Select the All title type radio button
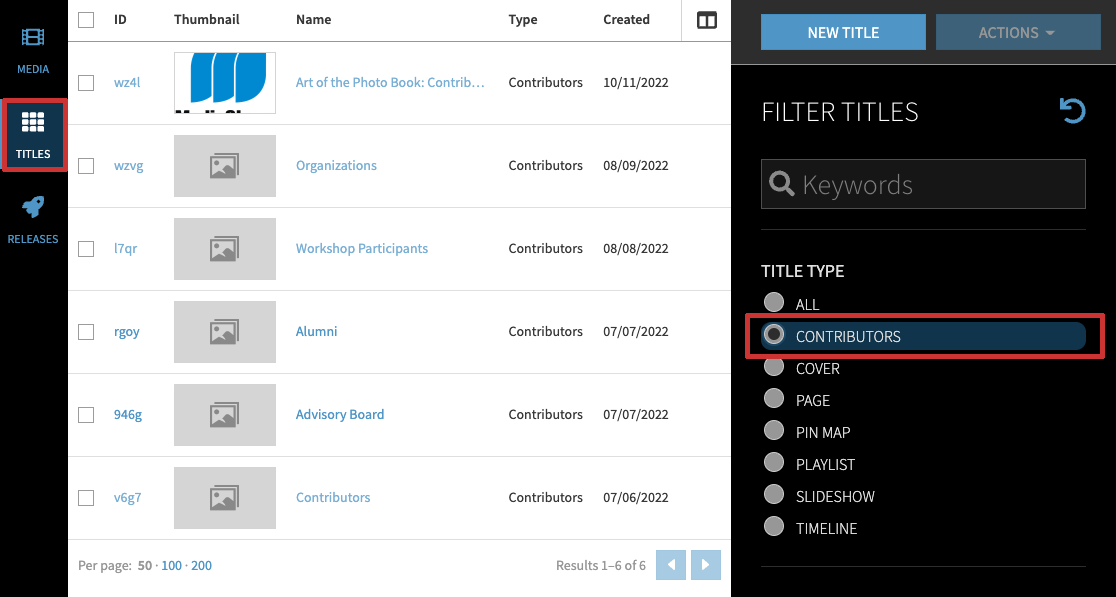This screenshot has width=1116, height=597. click(774, 303)
